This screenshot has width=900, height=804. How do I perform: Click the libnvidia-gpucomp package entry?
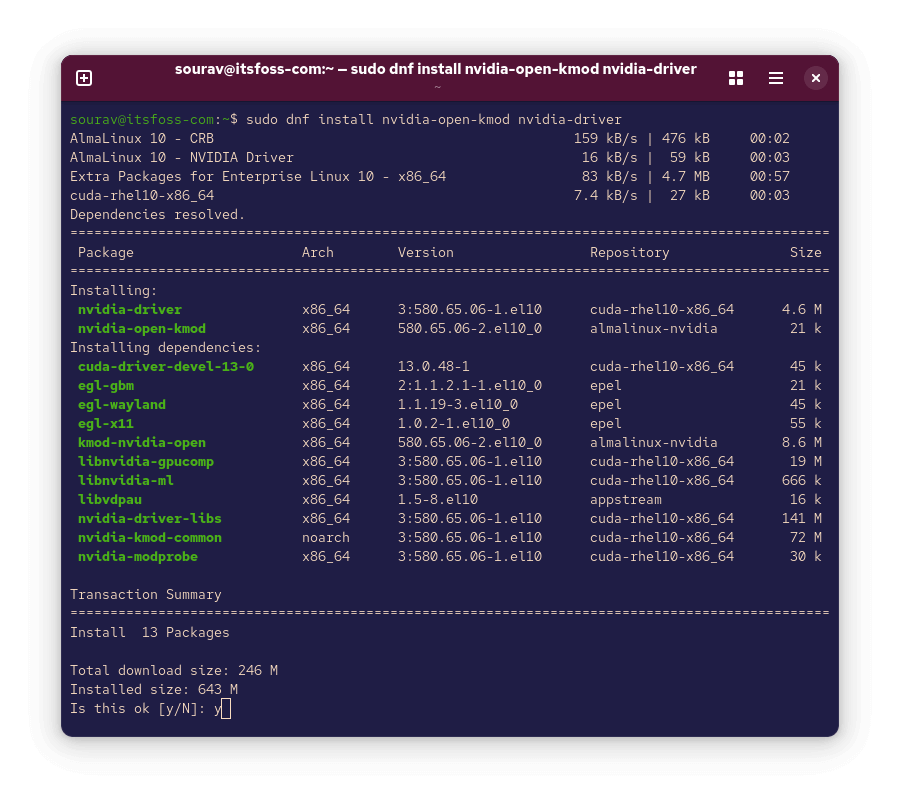(146, 462)
